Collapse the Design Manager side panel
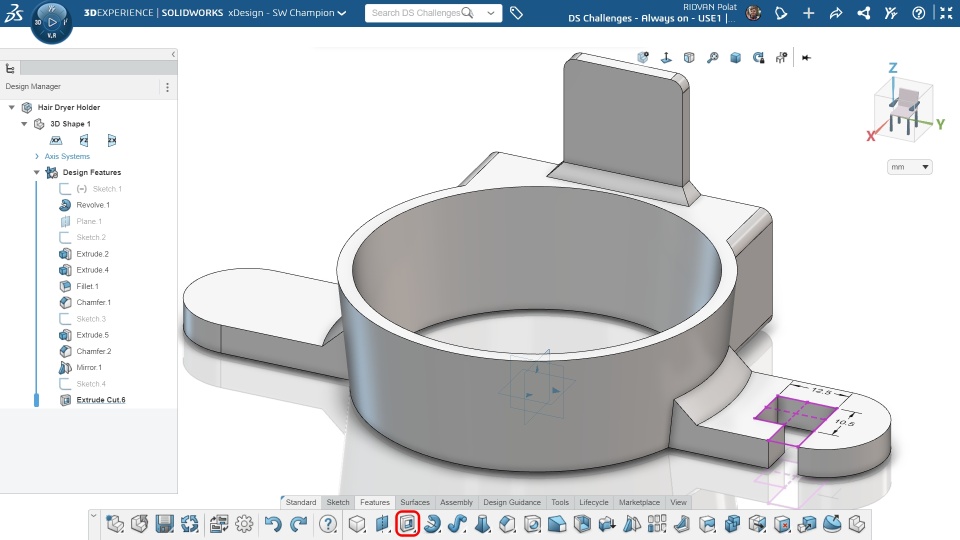The image size is (960, 540). click(x=173, y=54)
